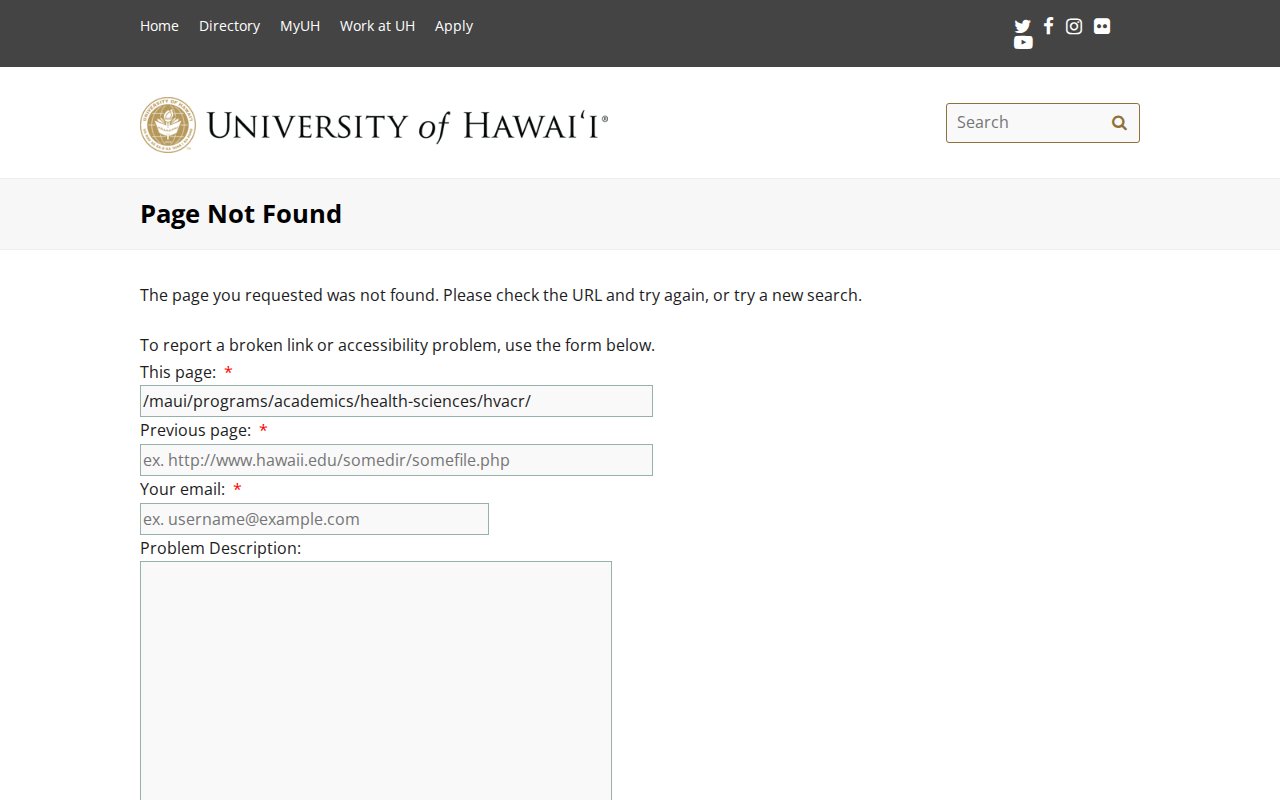Screen dimensions: 1280x800
Task: Click the University of Hawaii seal logo
Action: (x=168, y=125)
